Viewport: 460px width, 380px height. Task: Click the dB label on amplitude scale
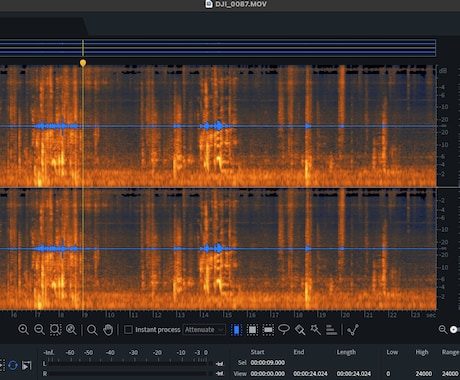tap(443, 71)
